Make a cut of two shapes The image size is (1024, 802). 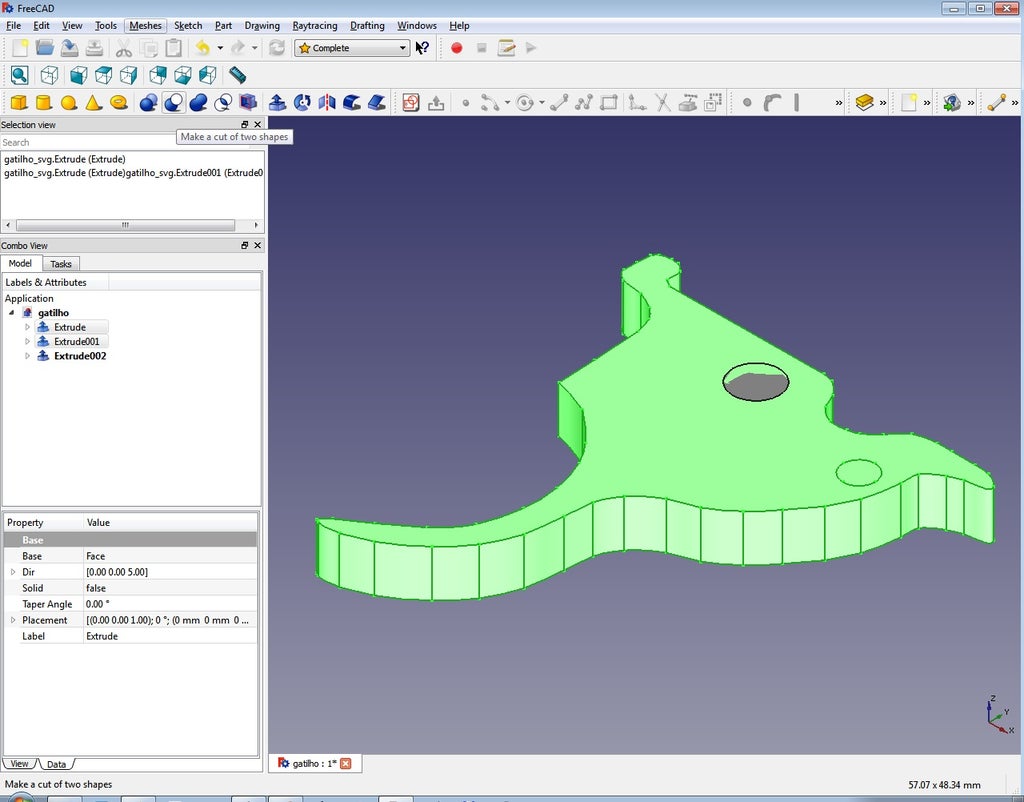click(x=174, y=102)
